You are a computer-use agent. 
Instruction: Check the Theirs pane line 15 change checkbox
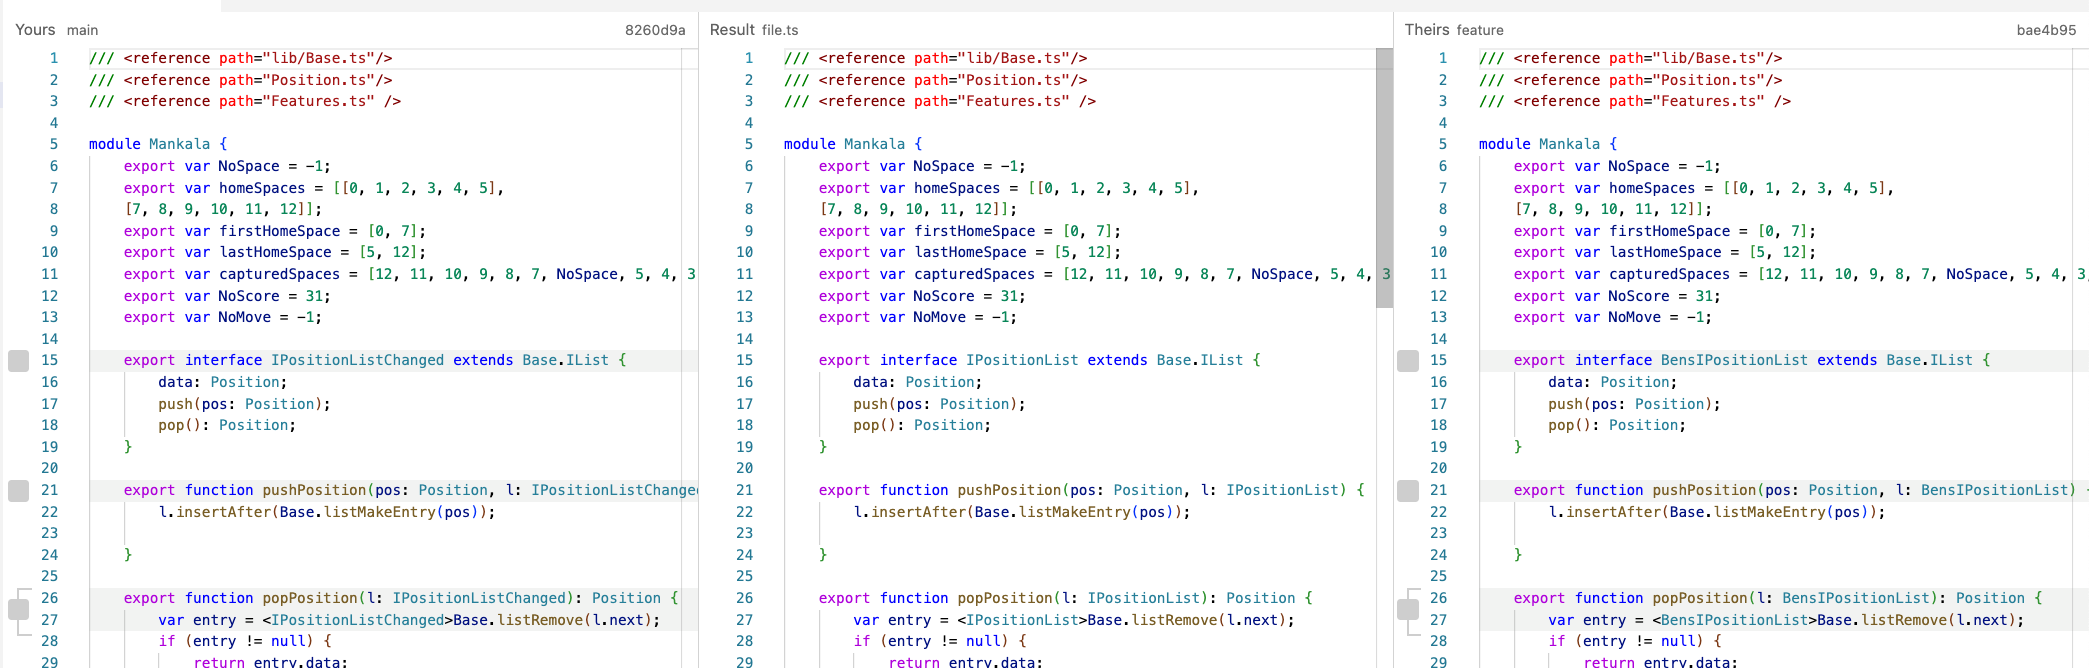click(x=1408, y=361)
